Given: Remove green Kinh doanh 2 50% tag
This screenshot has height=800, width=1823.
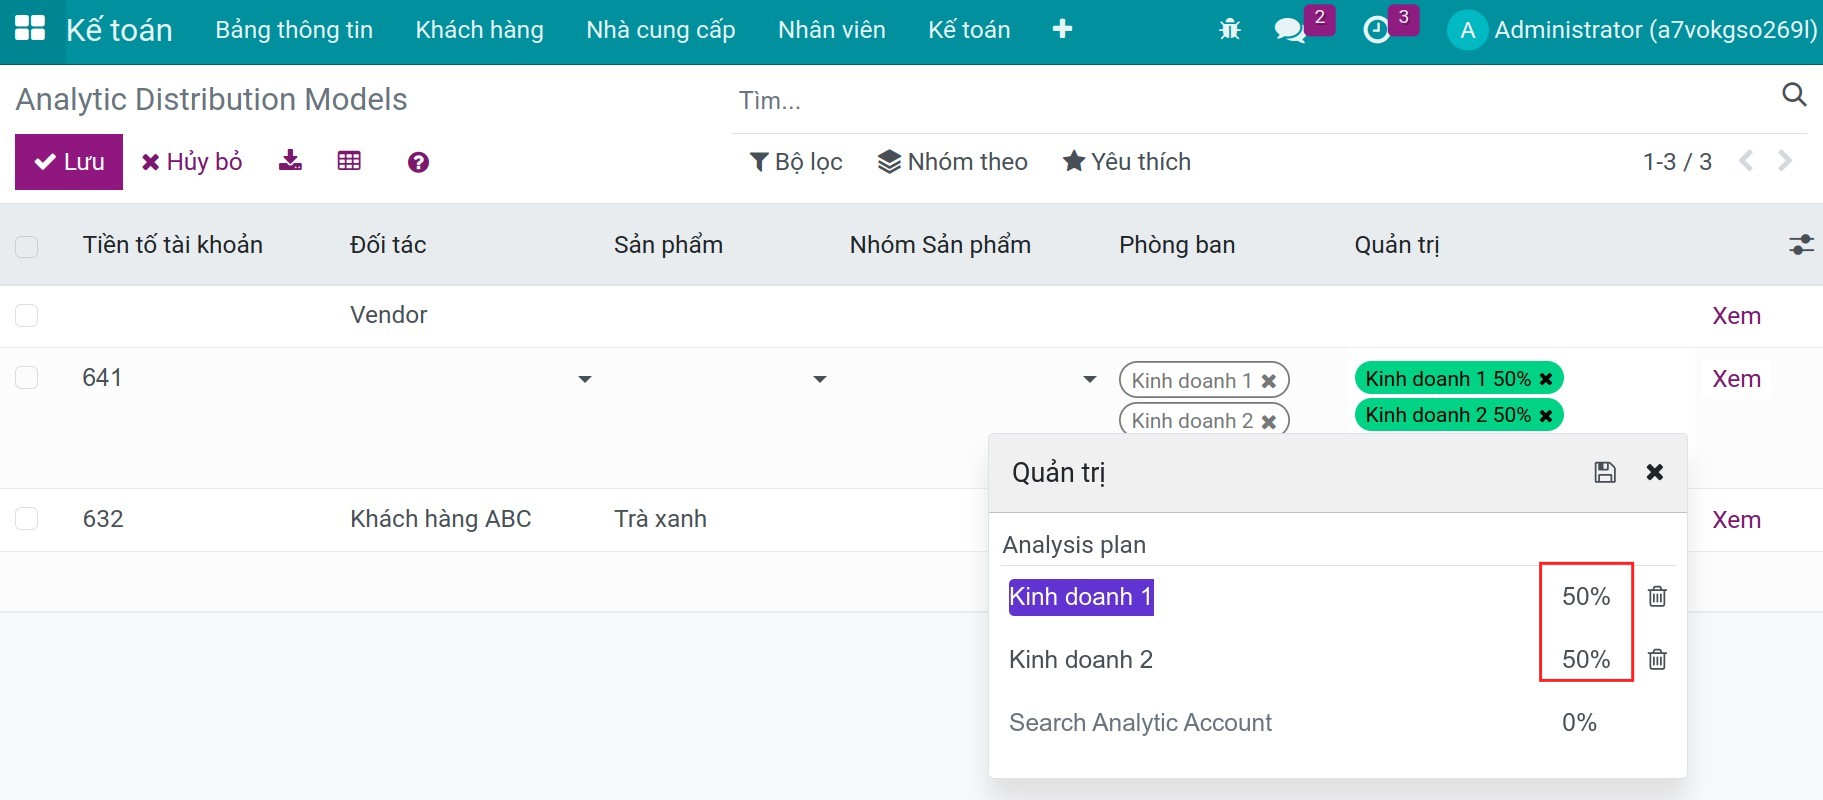Looking at the screenshot, I should 1546,415.
